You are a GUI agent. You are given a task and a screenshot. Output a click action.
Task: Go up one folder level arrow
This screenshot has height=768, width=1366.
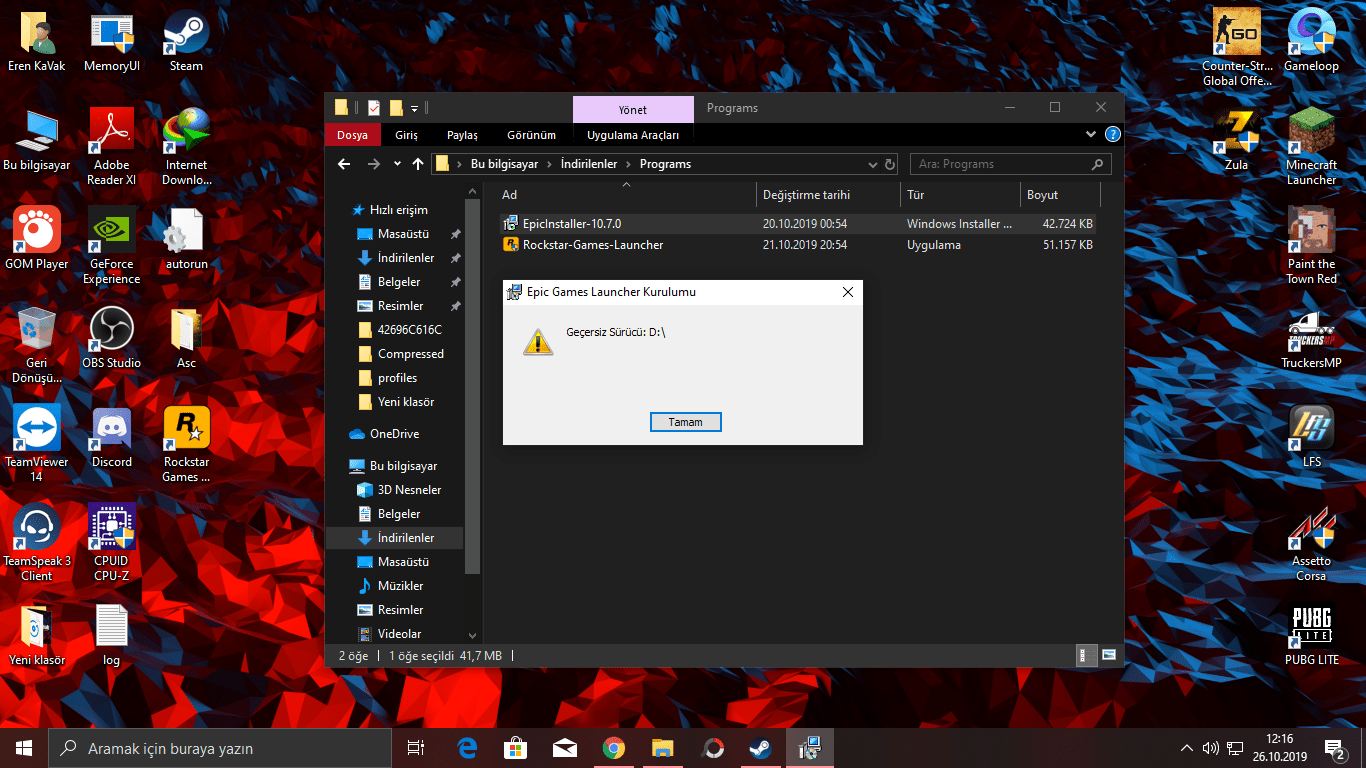(417, 164)
